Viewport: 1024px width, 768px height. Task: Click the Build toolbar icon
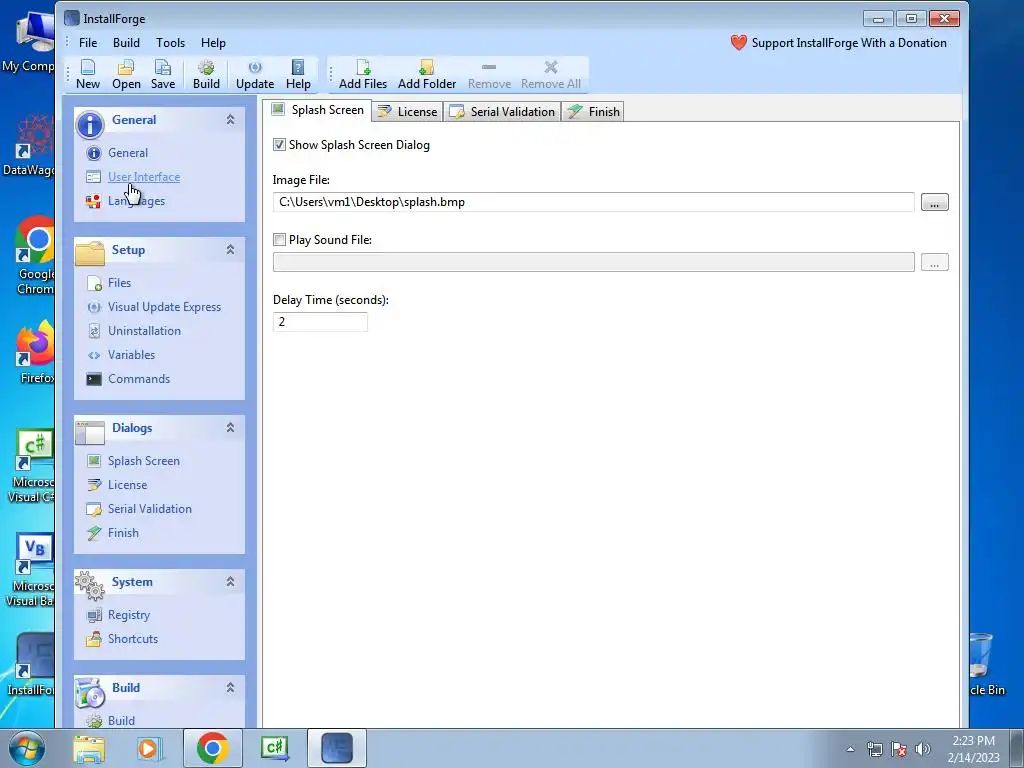tap(206, 74)
